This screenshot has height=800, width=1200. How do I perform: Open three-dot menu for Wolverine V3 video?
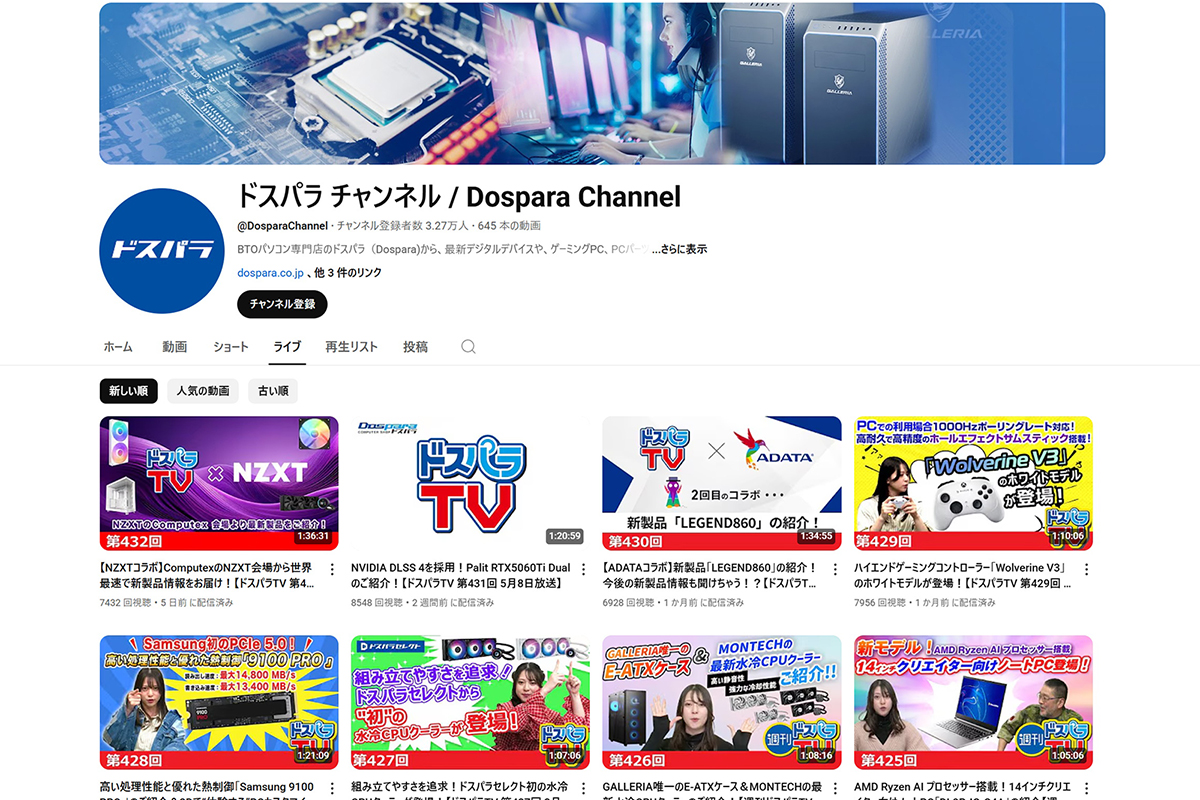click(x=1086, y=570)
